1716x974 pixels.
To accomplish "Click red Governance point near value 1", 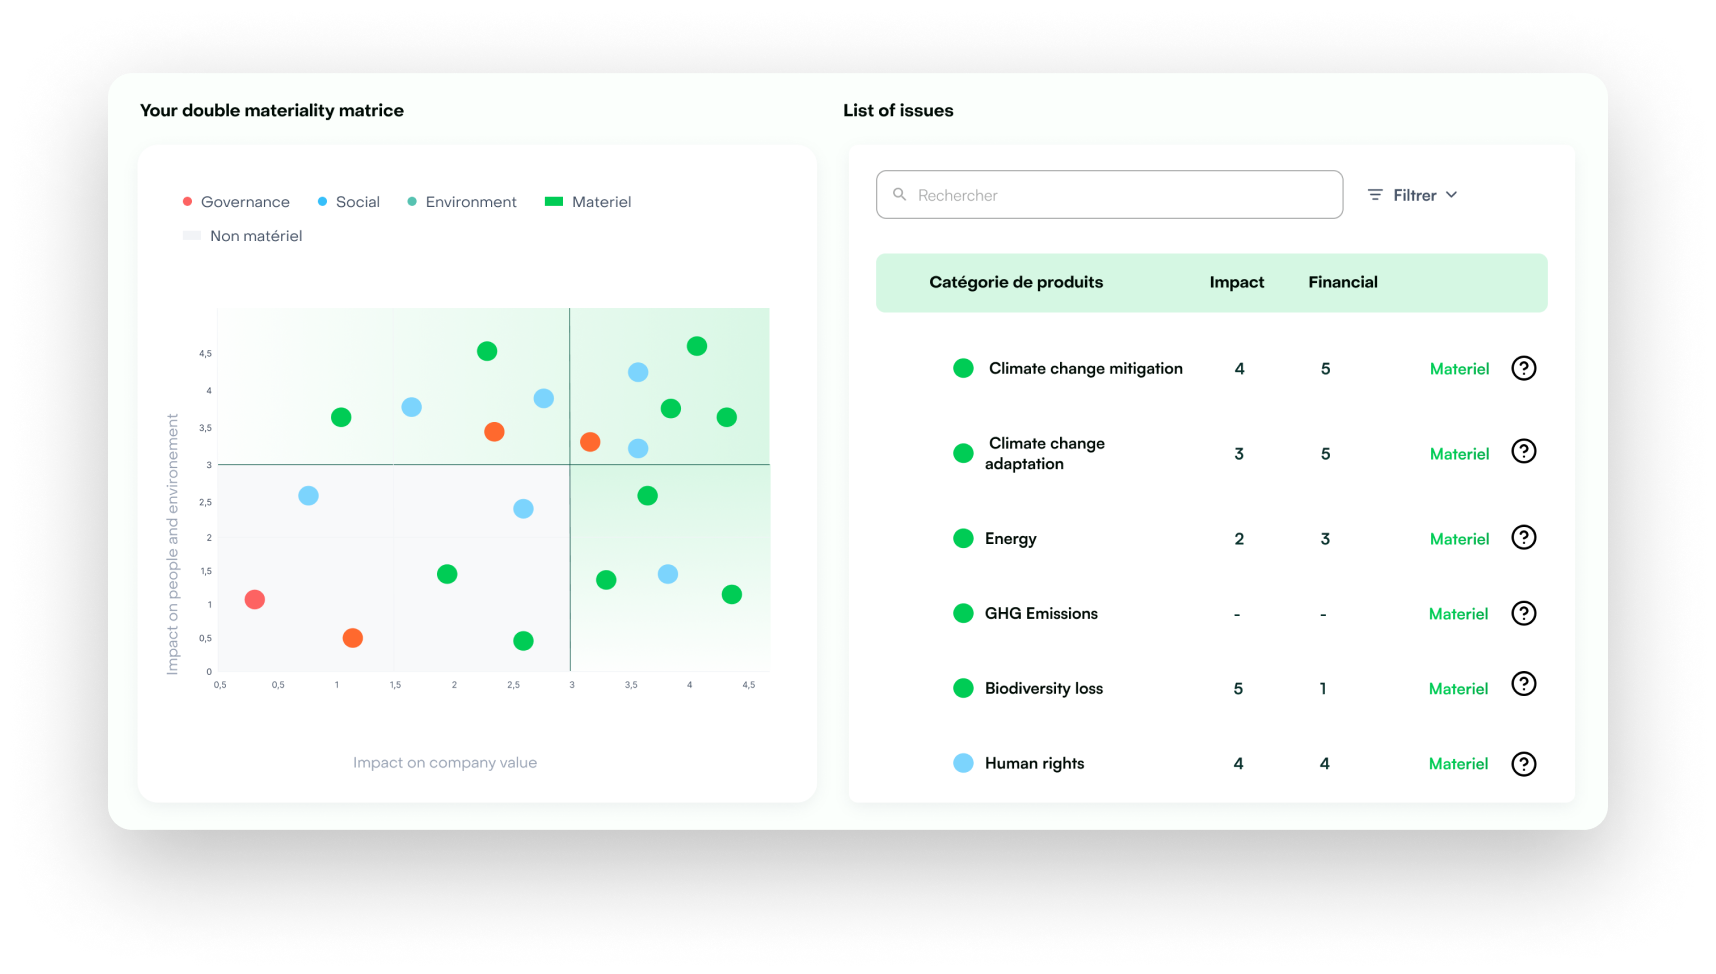I will point(255,599).
